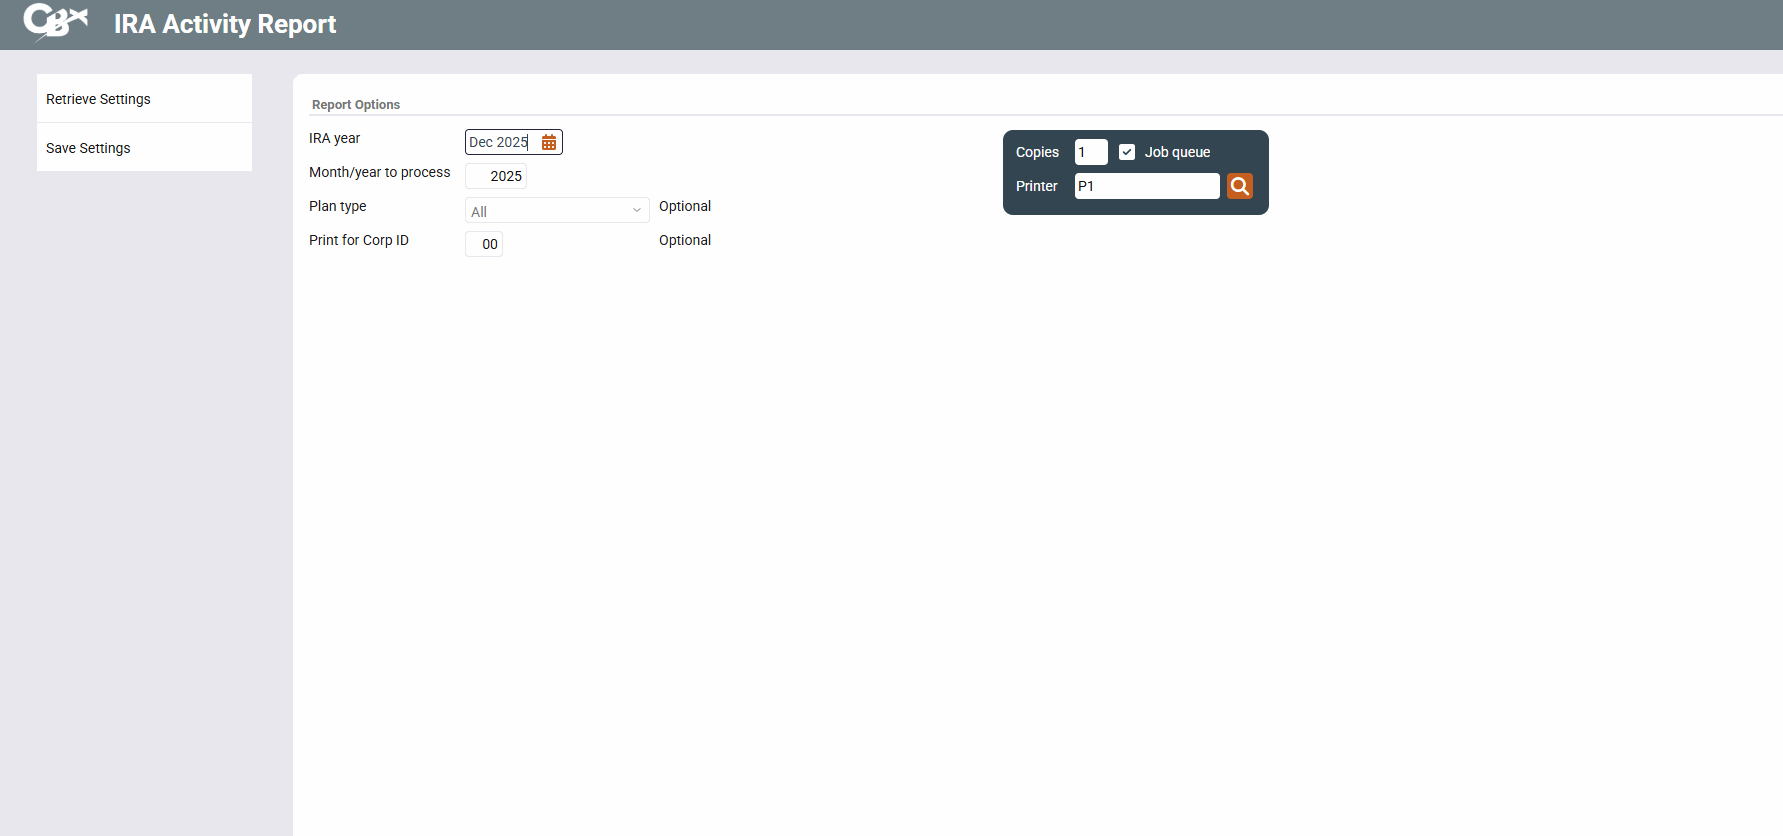The height and width of the screenshot is (836, 1783).
Task: Expand the Plan type dropdown arrow
Action: click(636, 210)
